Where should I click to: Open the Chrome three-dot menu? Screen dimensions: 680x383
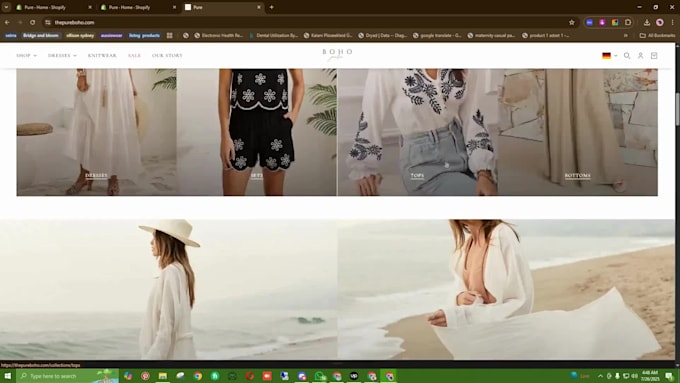[x=673, y=22]
